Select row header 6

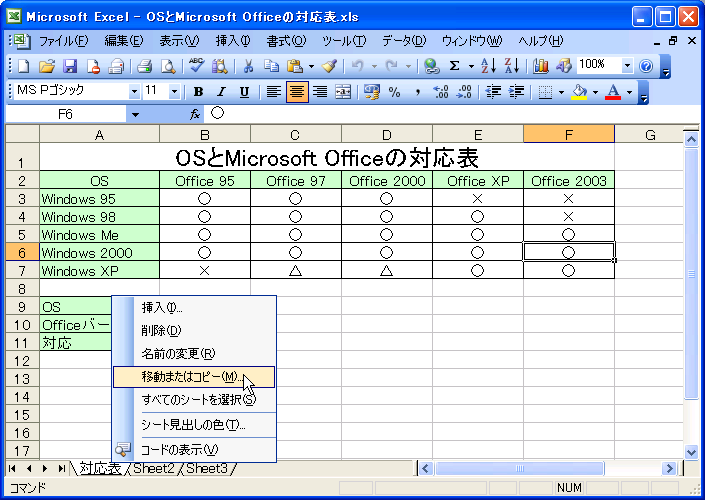pos(22,253)
